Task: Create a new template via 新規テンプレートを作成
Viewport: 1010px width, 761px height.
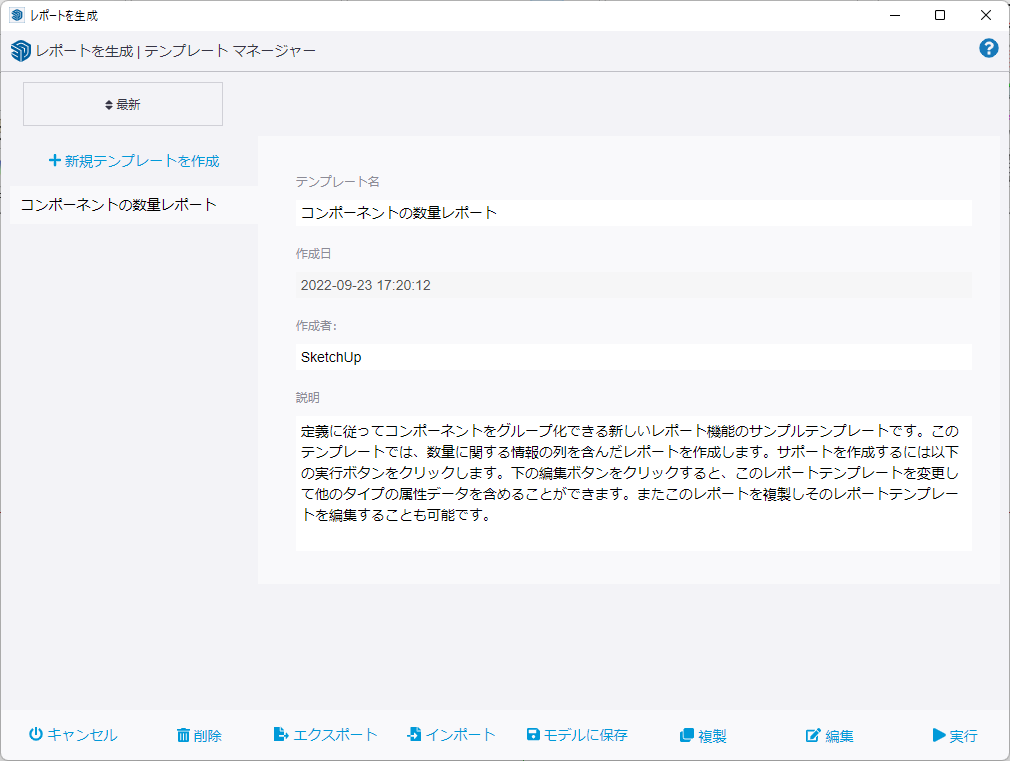Action: coord(135,160)
